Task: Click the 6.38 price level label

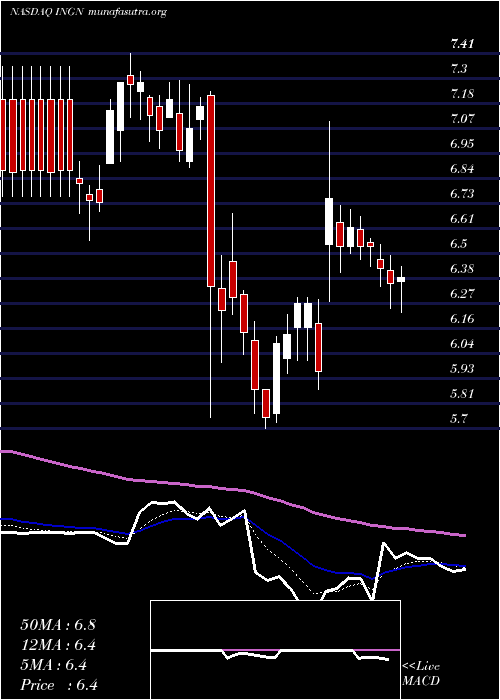Action: pos(462,269)
